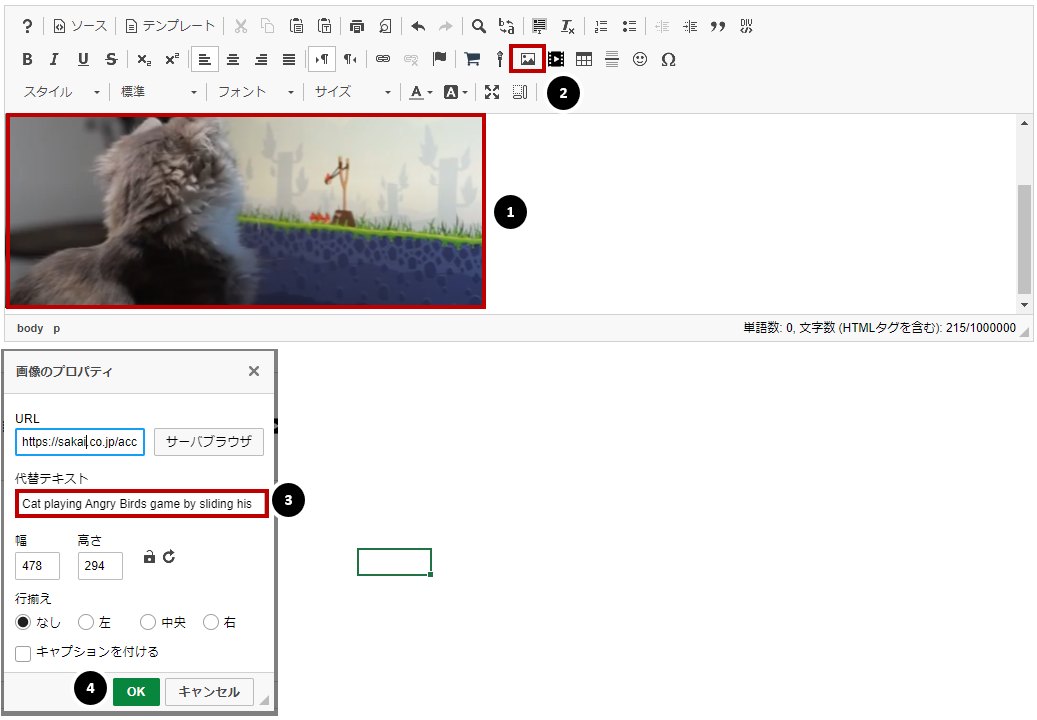This screenshot has height=720, width=1037.
Task: Click the microphone audio recording icon
Action: pos(500,60)
